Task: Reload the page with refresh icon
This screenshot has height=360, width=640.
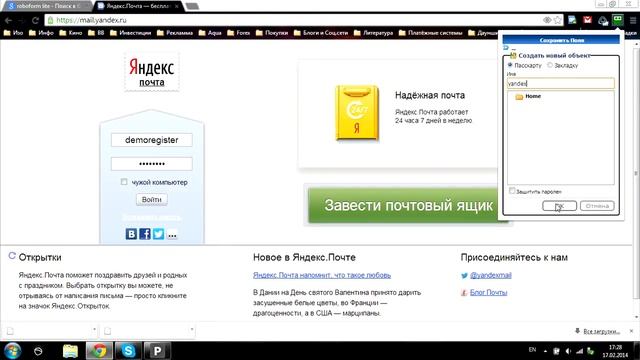Action: click(x=35, y=20)
